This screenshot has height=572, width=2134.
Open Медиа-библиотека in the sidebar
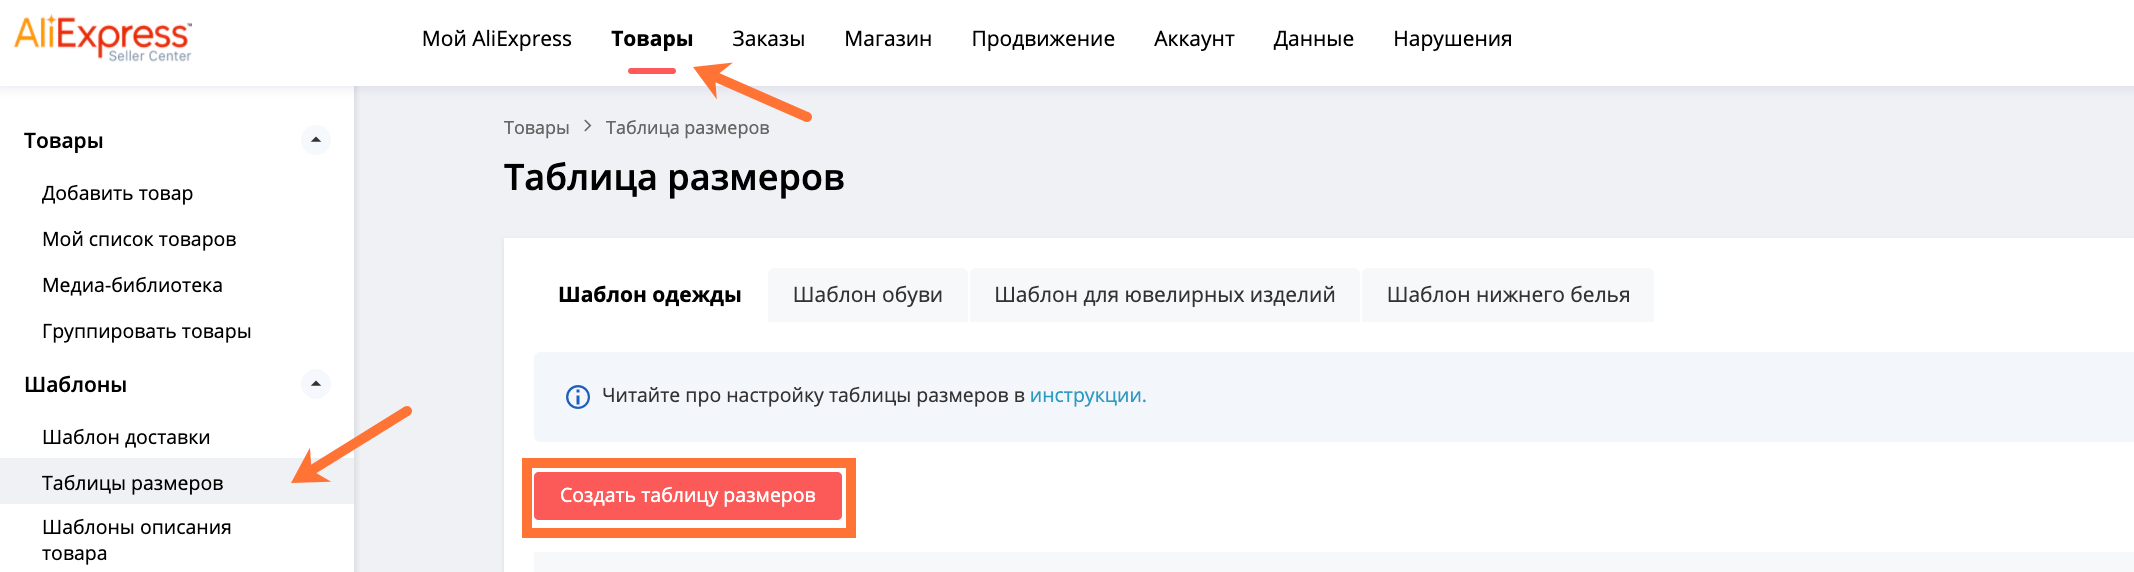(132, 285)
